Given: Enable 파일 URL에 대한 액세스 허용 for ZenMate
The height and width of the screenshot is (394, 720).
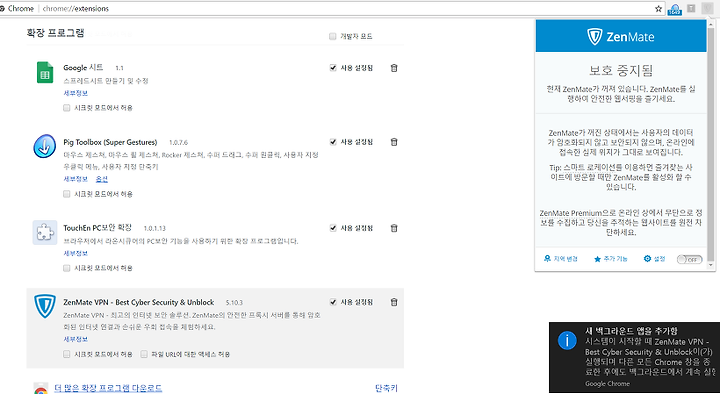Looking at the screenshot, I should [144, 355].
